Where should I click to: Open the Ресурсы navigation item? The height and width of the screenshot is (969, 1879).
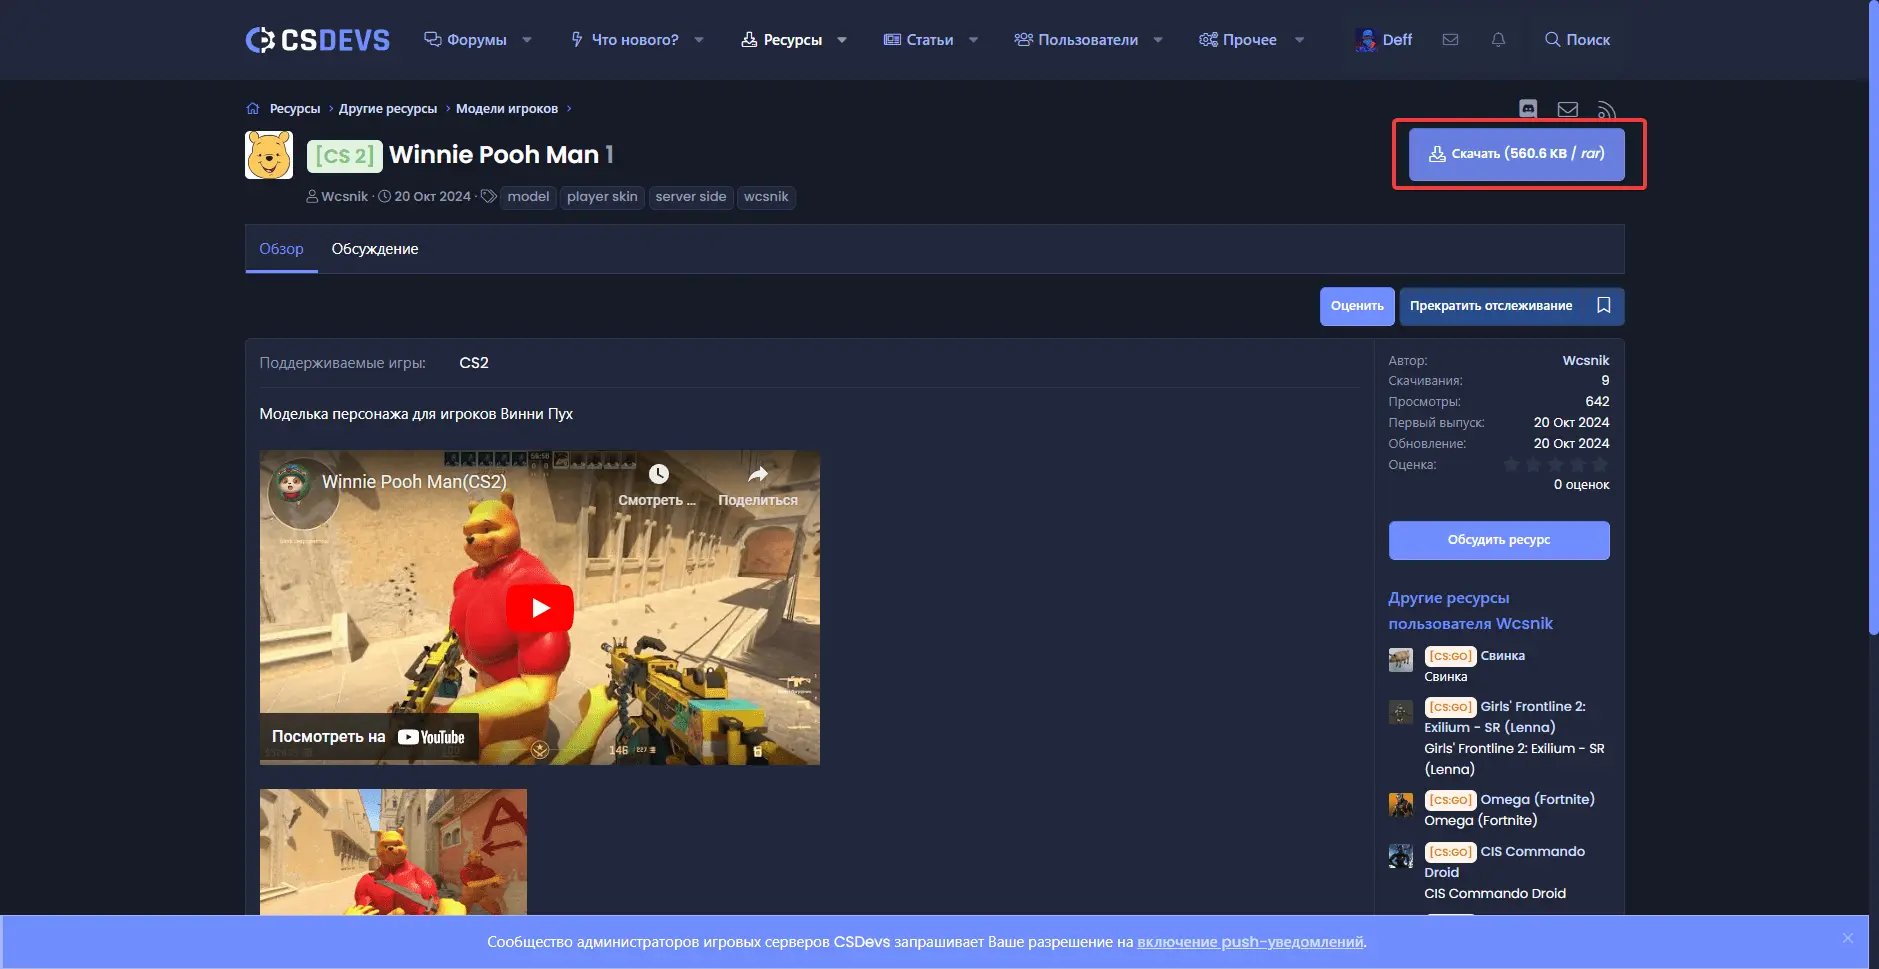[781, 40]
